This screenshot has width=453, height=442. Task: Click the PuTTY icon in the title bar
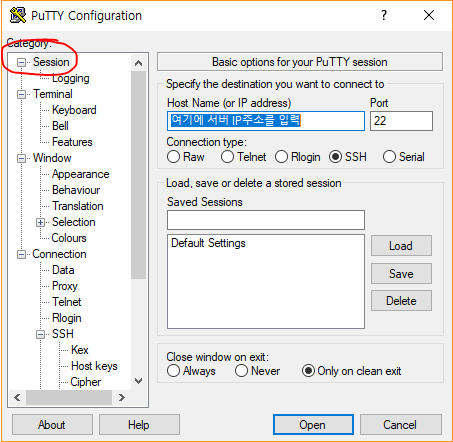[18, 15]
